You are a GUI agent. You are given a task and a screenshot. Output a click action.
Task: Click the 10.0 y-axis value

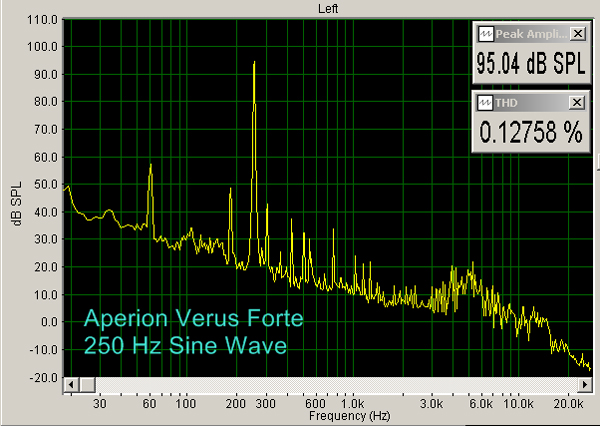click(x=46, y=294)
